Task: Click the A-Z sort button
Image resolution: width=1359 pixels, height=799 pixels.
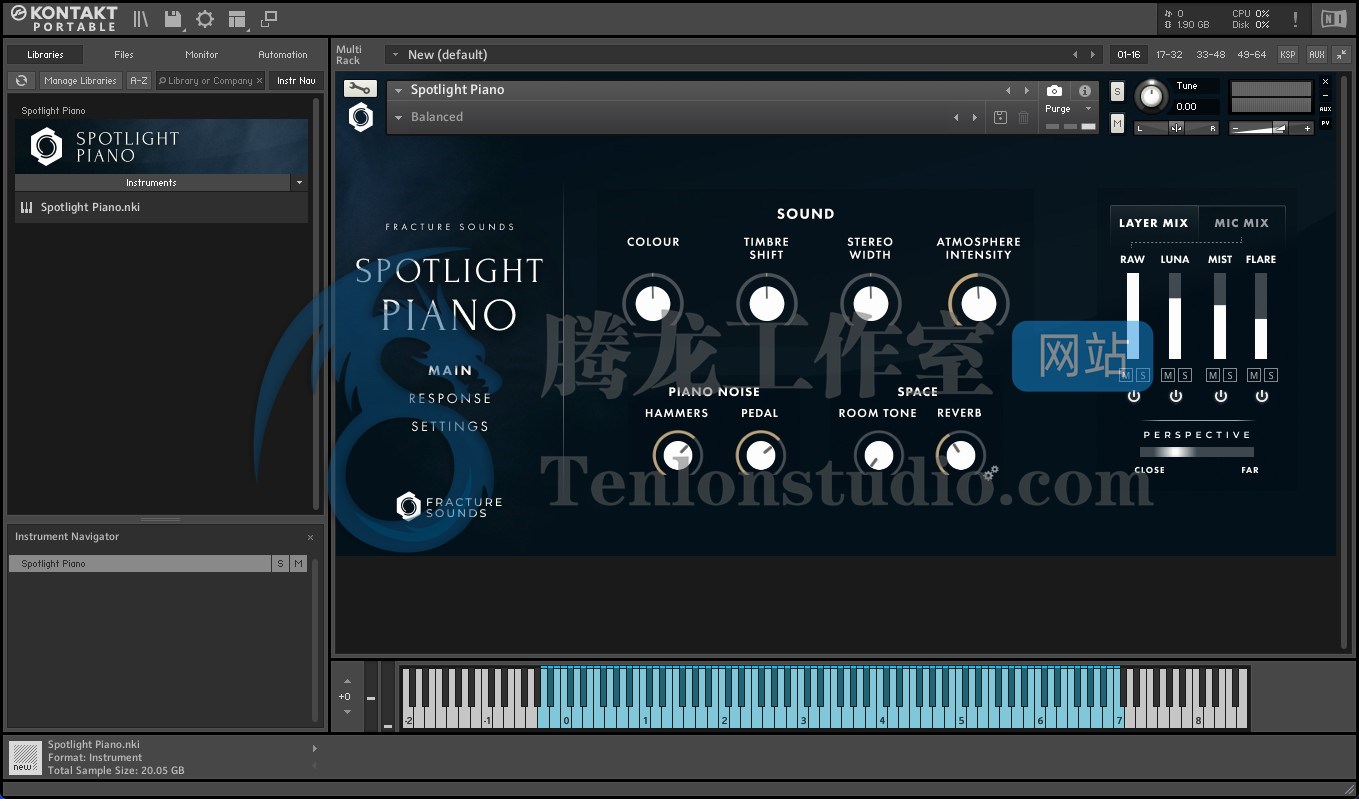Action: pyautogui.click(x=139, y=81)
